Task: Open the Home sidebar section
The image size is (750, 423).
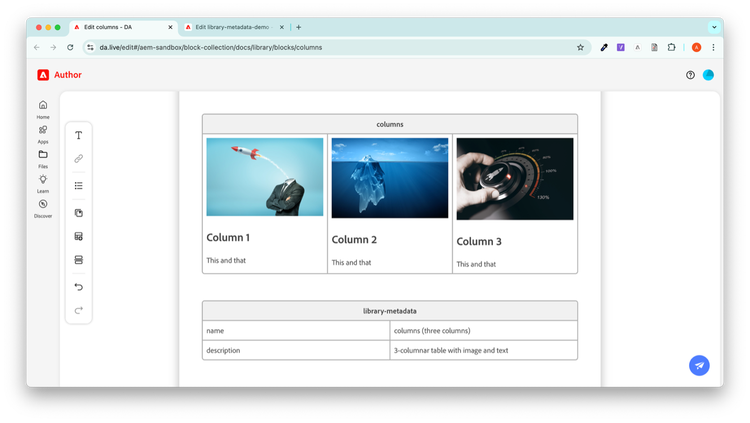Action: [x=43, y=109]
